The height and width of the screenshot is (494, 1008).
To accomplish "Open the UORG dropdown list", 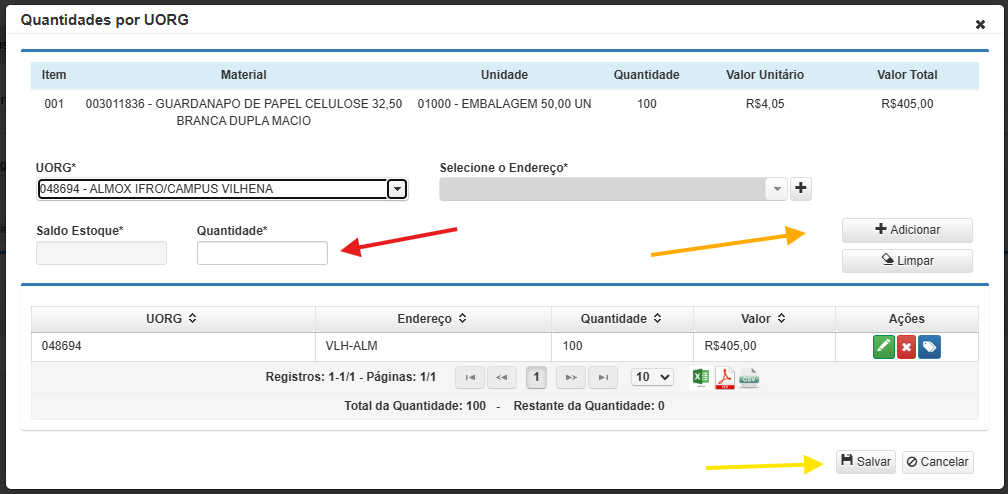I will pyautogui.click(x=397, y=189).
